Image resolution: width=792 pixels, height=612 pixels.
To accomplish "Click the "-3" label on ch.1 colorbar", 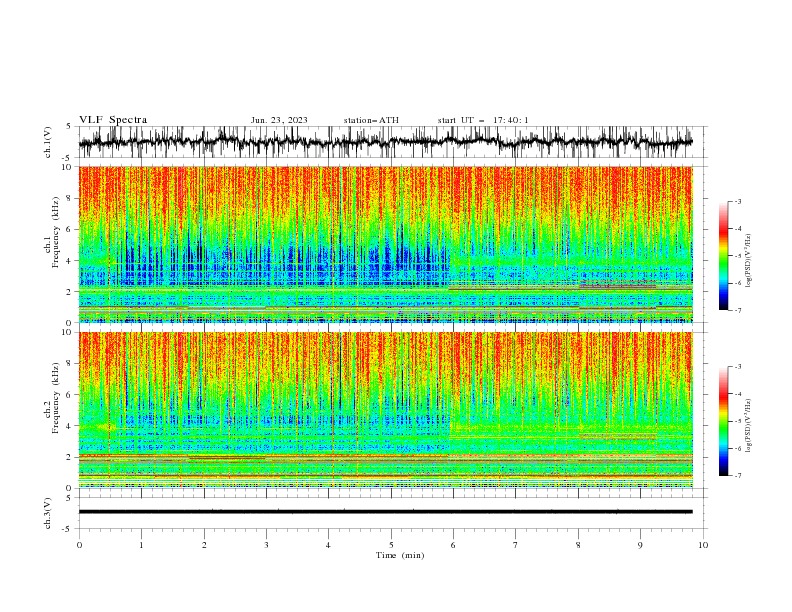I will (738, 201).
